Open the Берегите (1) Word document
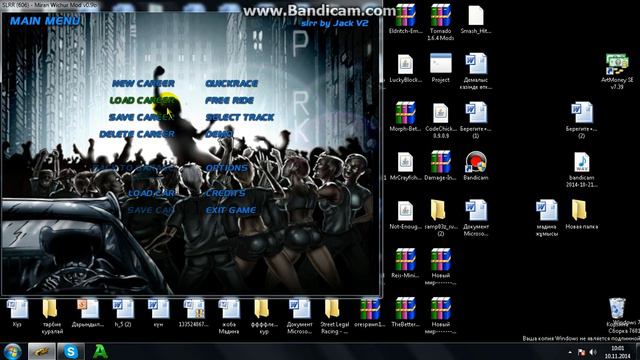This screenshot has width=640, height=360. click(x=476, y=113)
